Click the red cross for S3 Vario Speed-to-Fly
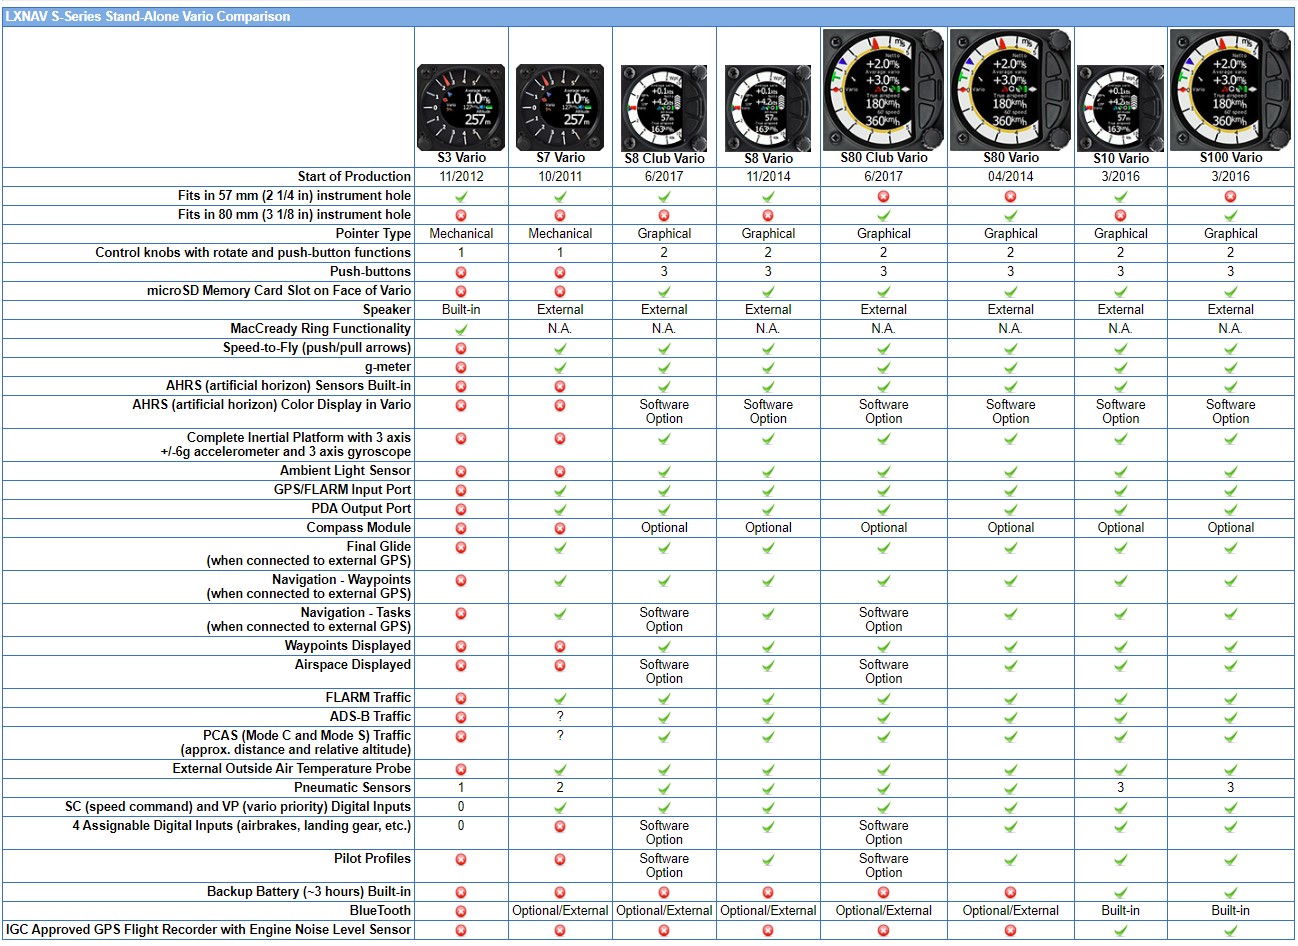Viewport: 1298px width, 946px height. click(461, 348)
